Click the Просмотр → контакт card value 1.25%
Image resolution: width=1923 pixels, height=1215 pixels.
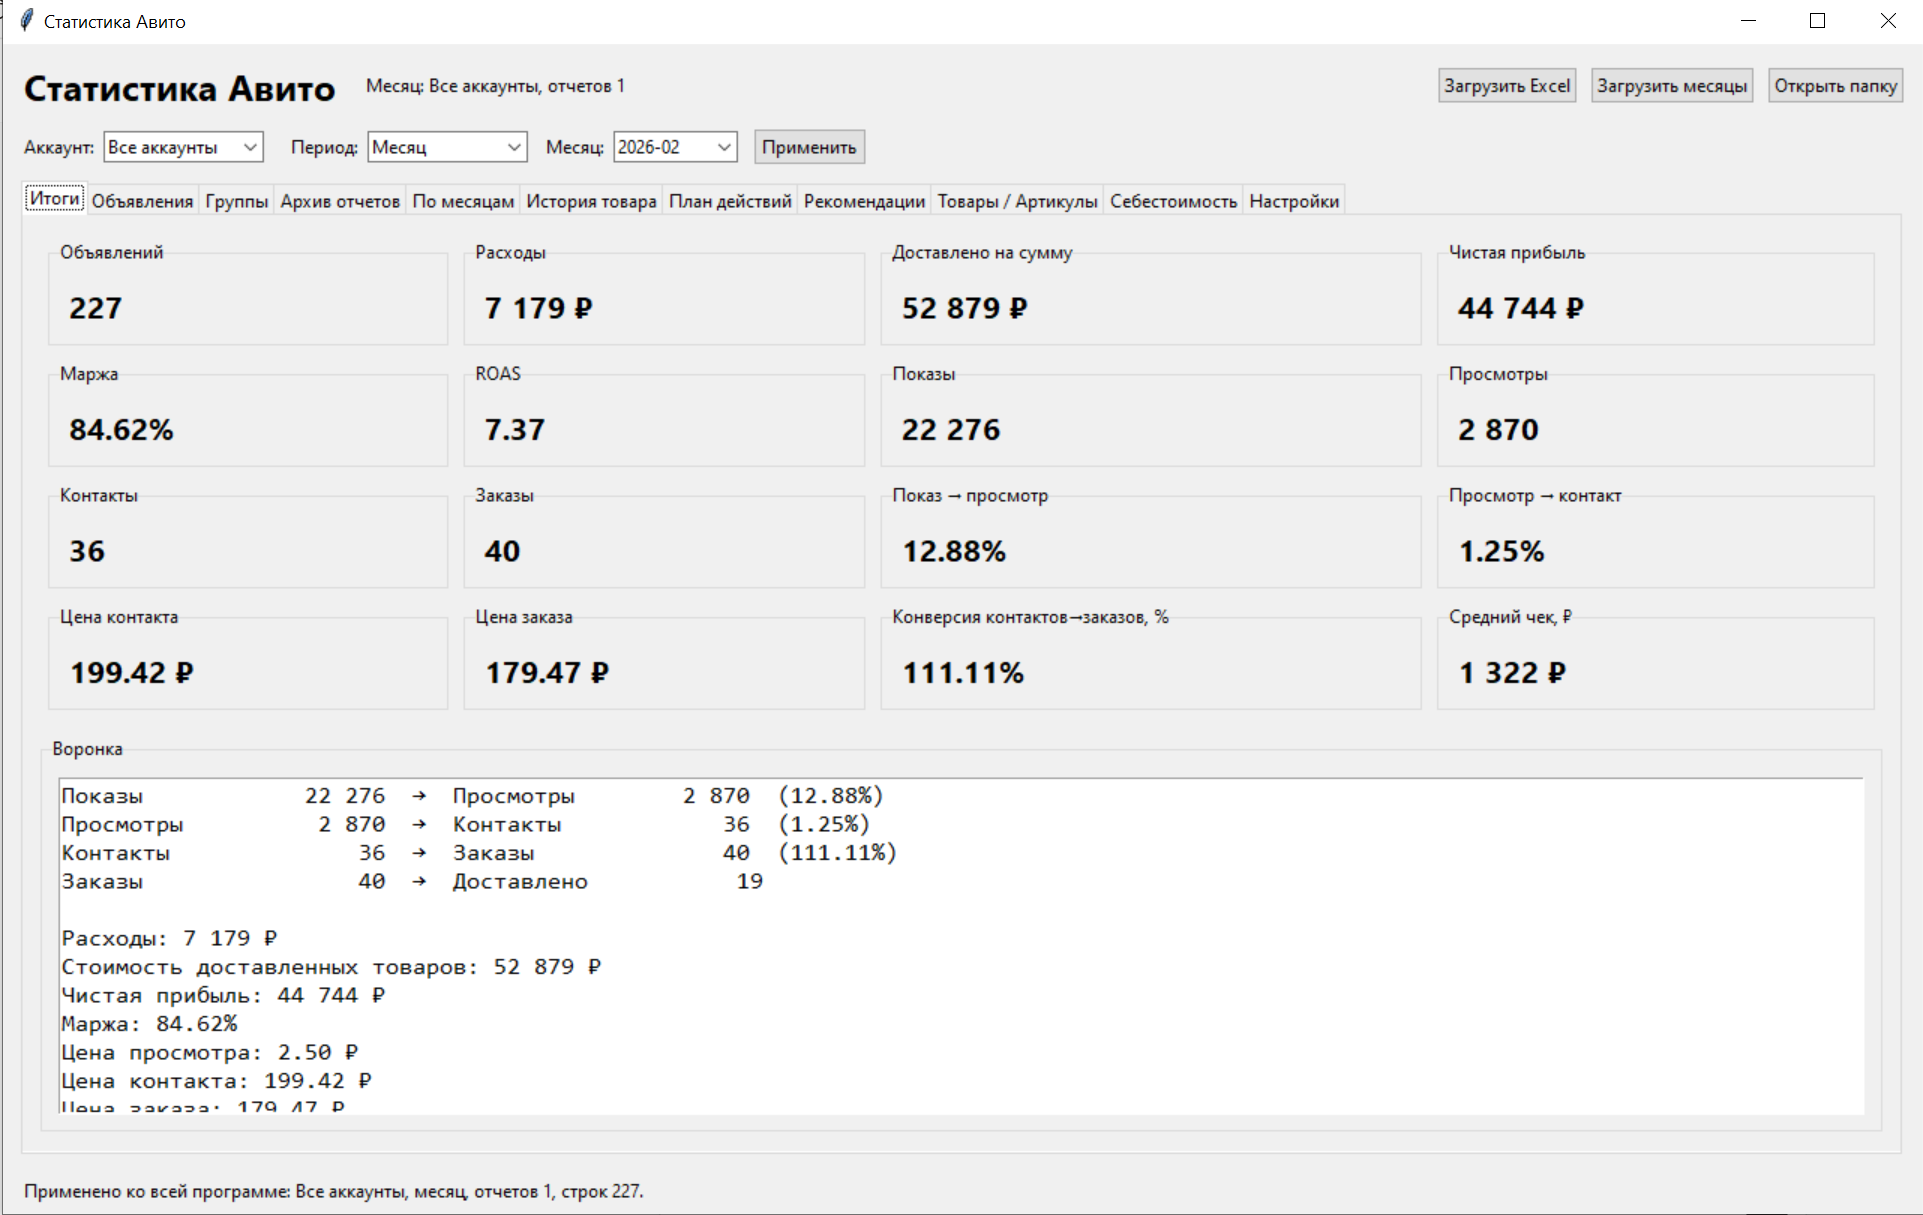tap(1501, 551)
